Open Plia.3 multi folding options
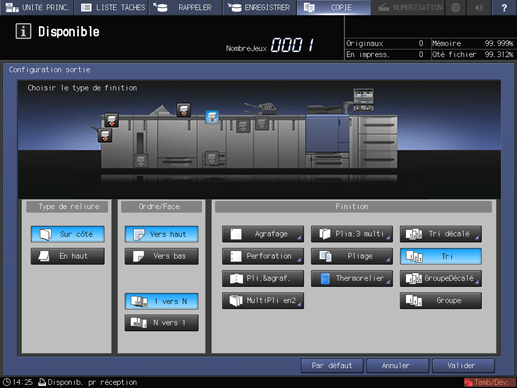 352,234
